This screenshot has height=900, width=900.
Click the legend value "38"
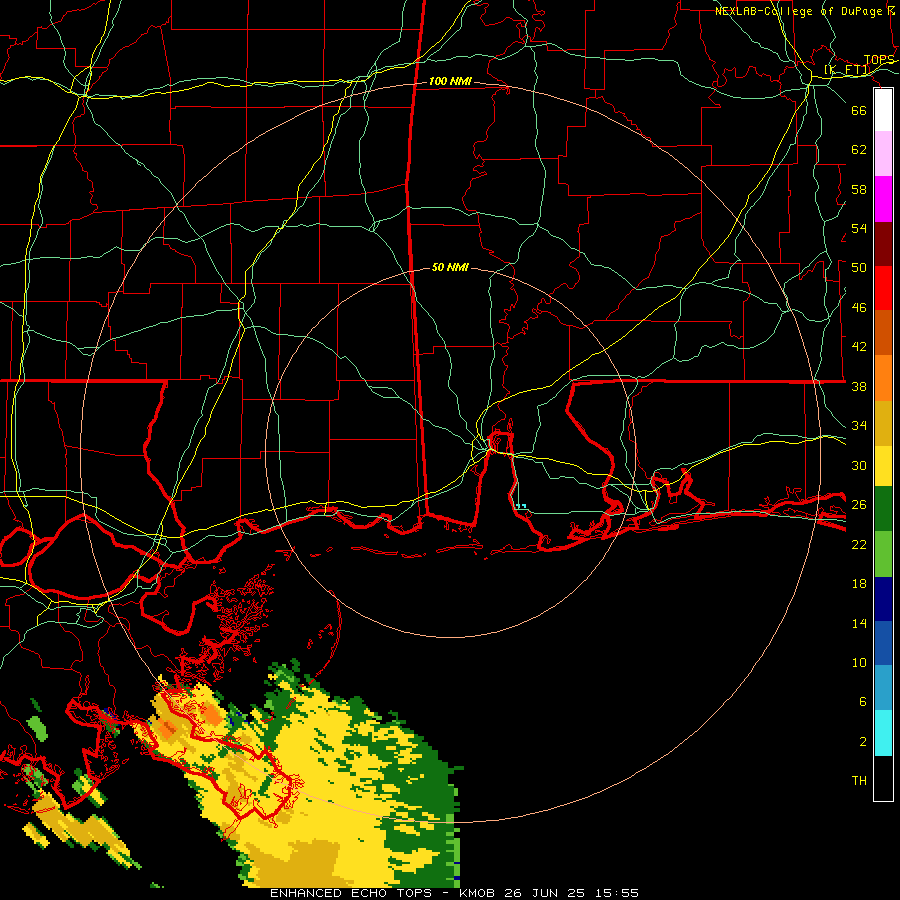[859, 387]
